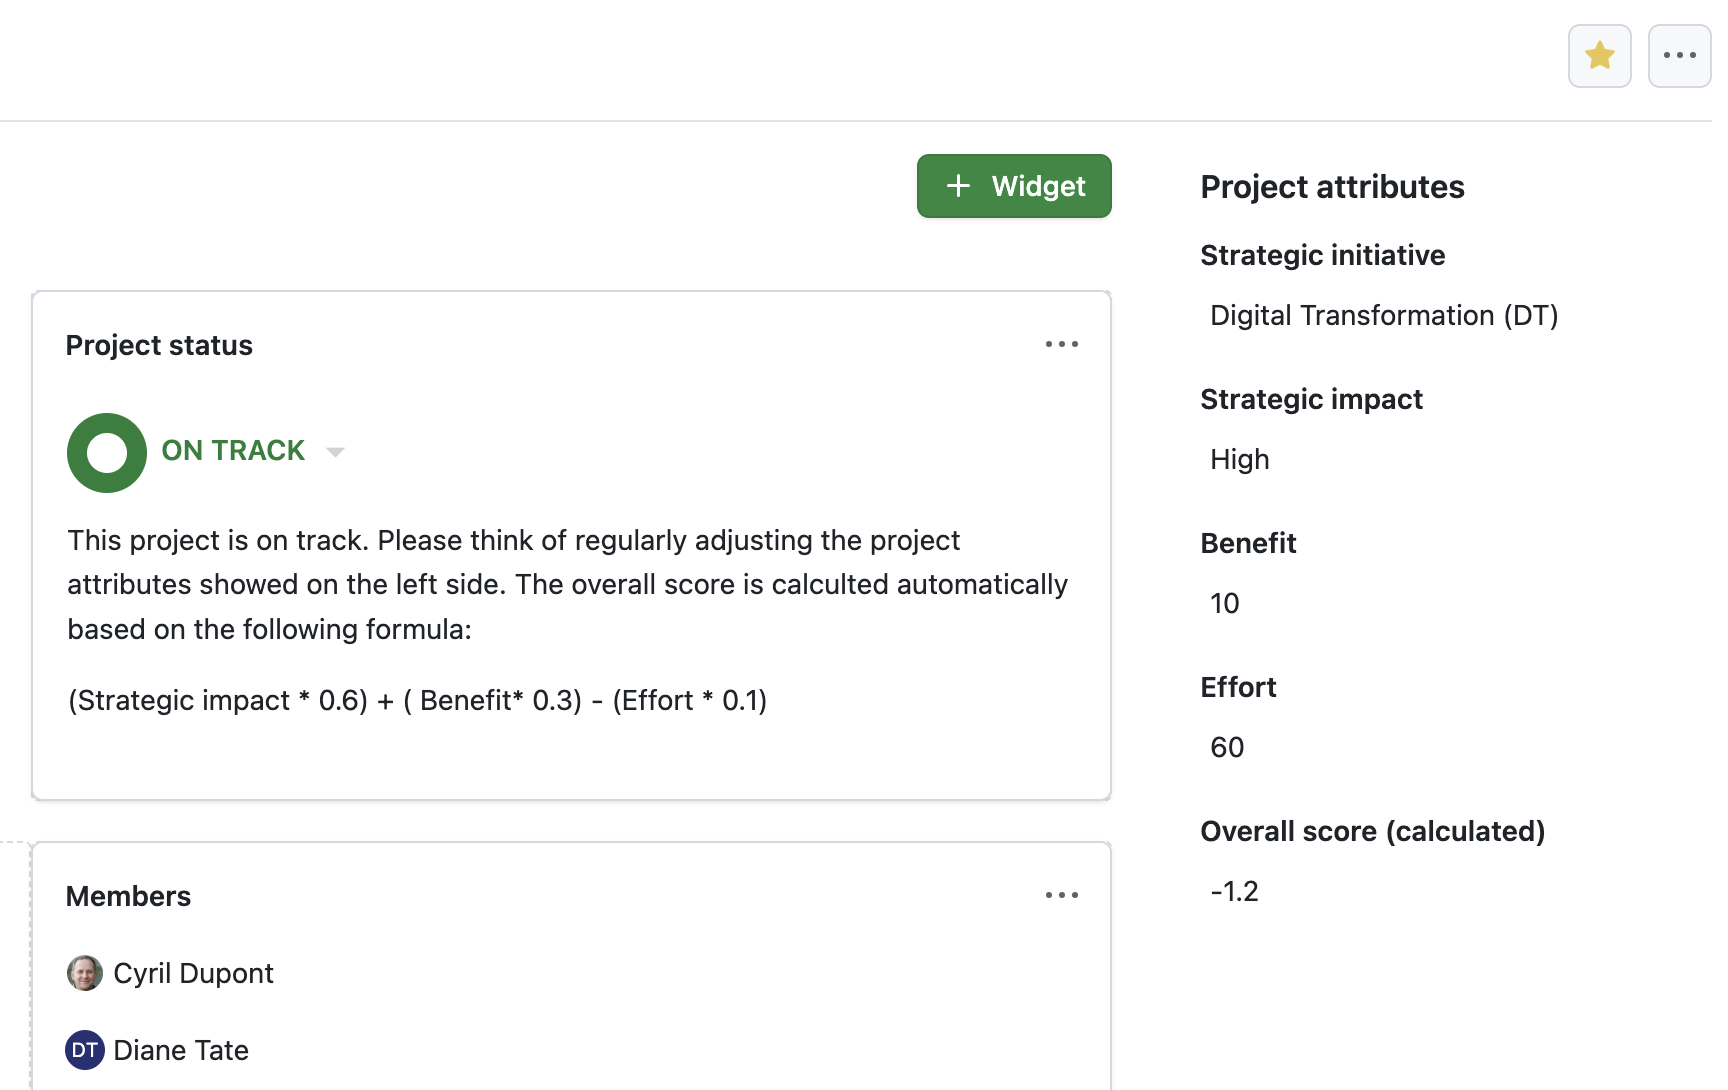
Task: Click the green ON TRACK status circle icon
Action: click(106, 452)
